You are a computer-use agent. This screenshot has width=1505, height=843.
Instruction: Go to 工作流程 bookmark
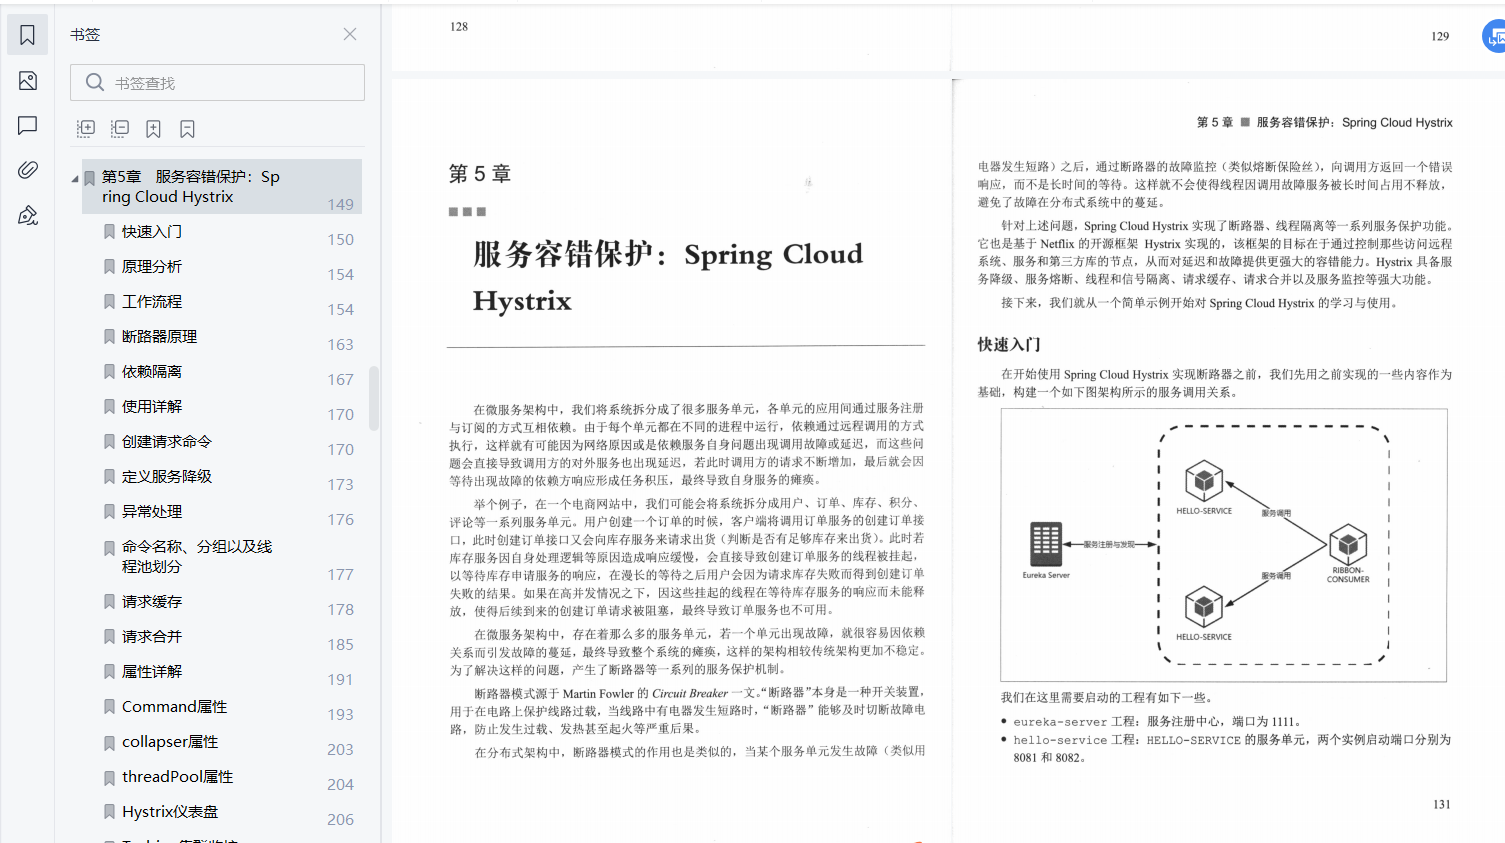point(152,302)
